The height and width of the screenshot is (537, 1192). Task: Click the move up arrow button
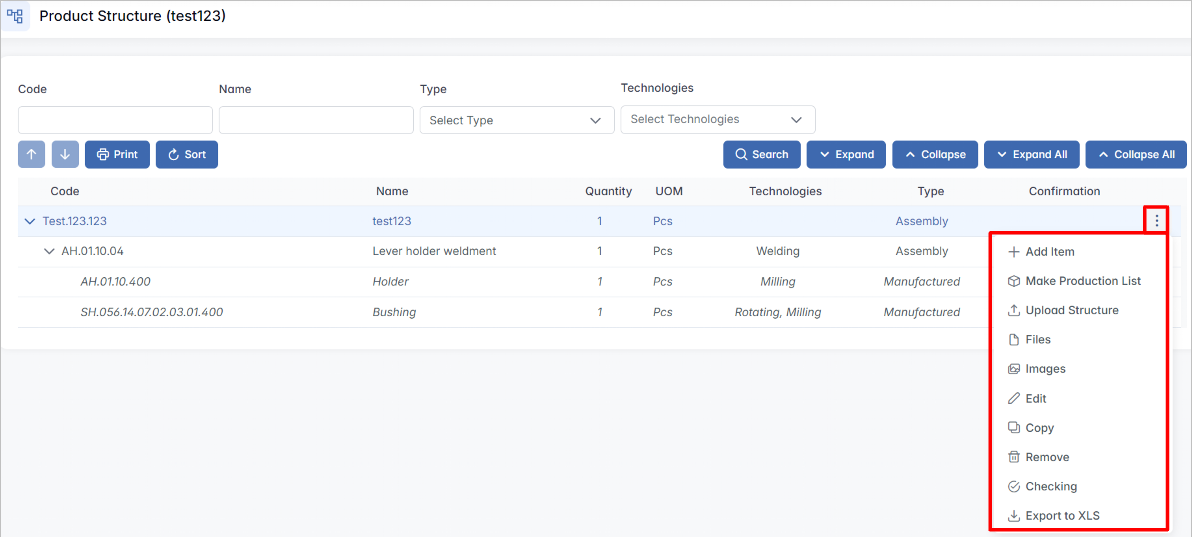(x=32, y=154)
